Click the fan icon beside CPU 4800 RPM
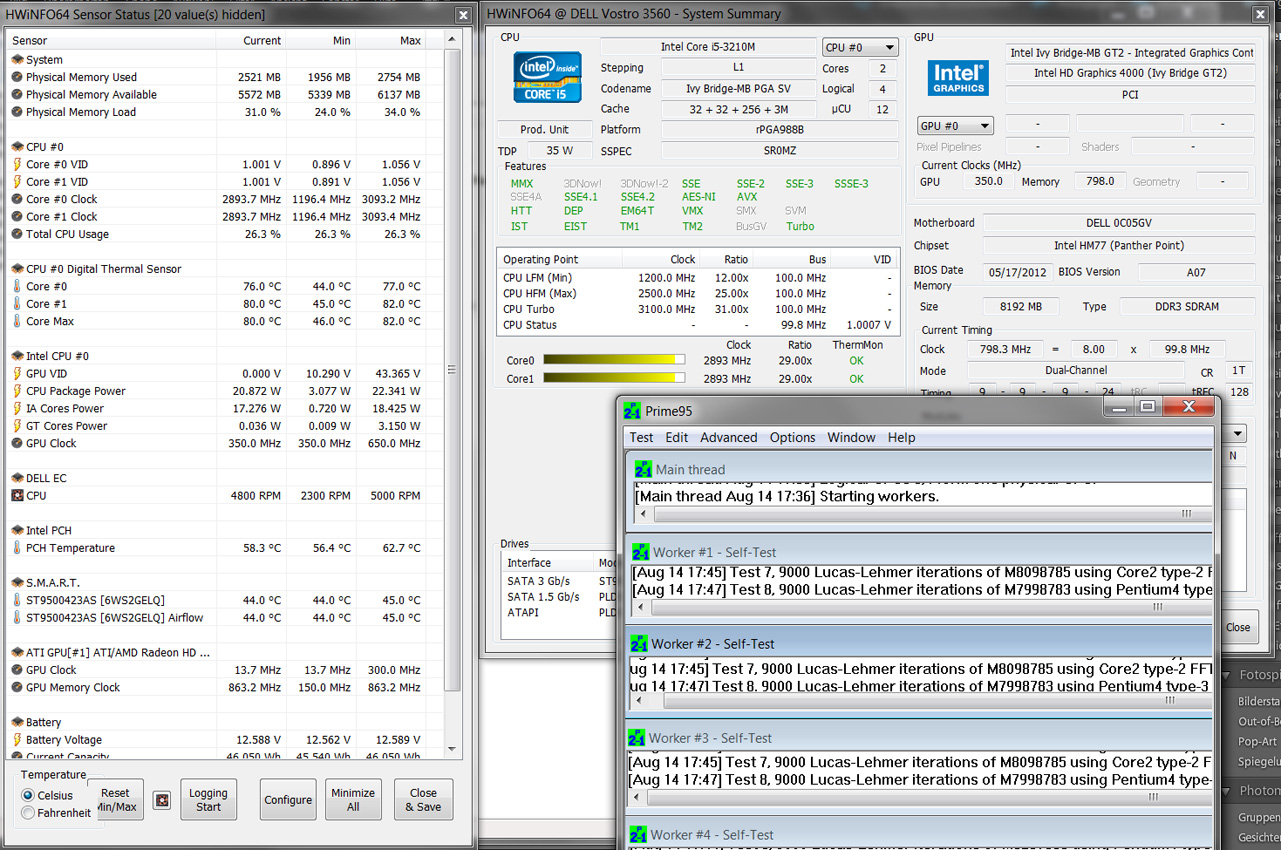The height and width of the screenshot is (850, 1281). point(17,495)
